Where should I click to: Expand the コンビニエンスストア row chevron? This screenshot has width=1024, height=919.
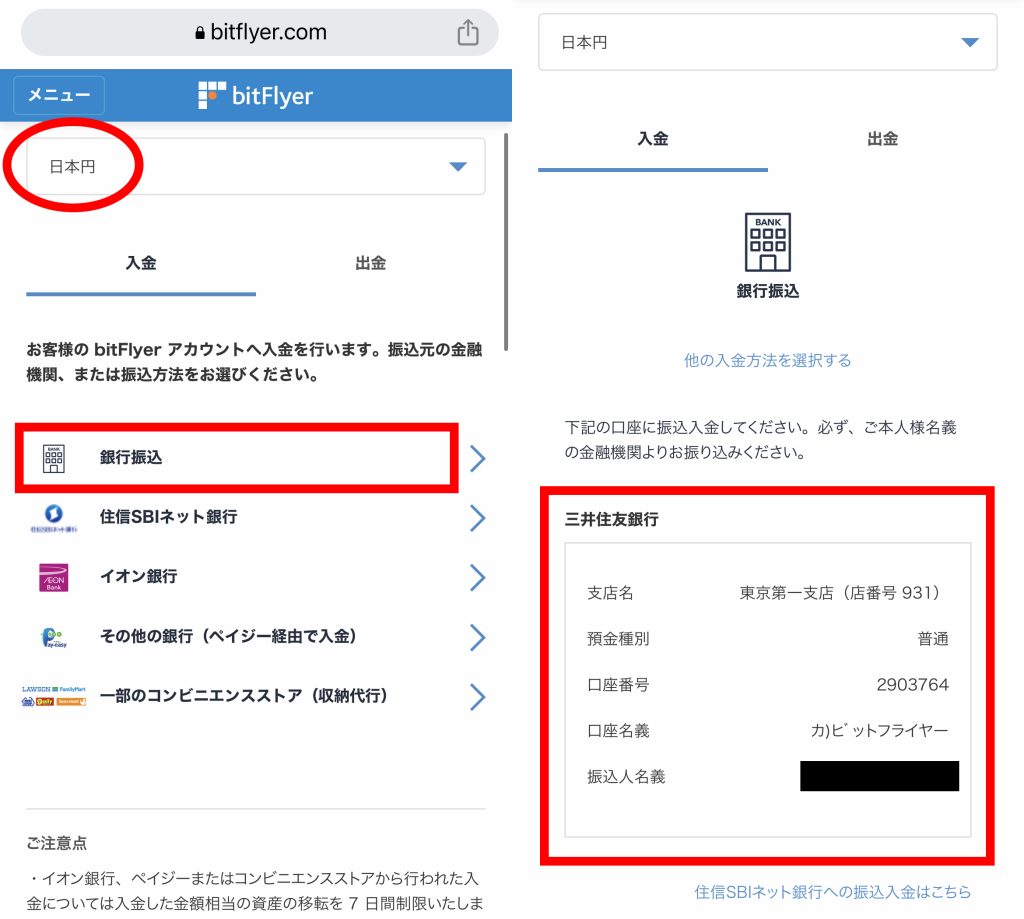tap(477, 697)
